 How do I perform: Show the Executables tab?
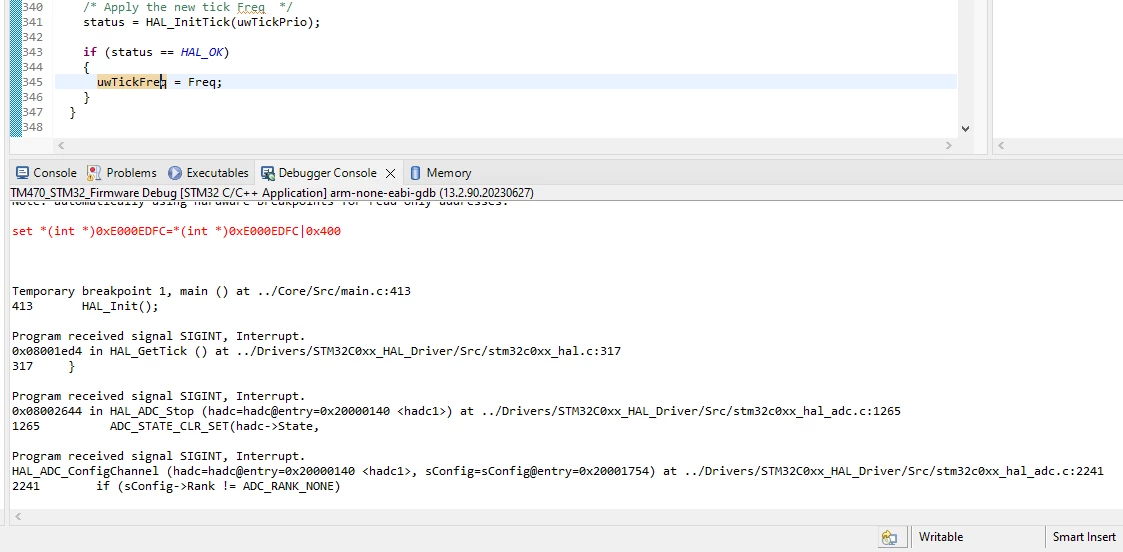(208, 173)
